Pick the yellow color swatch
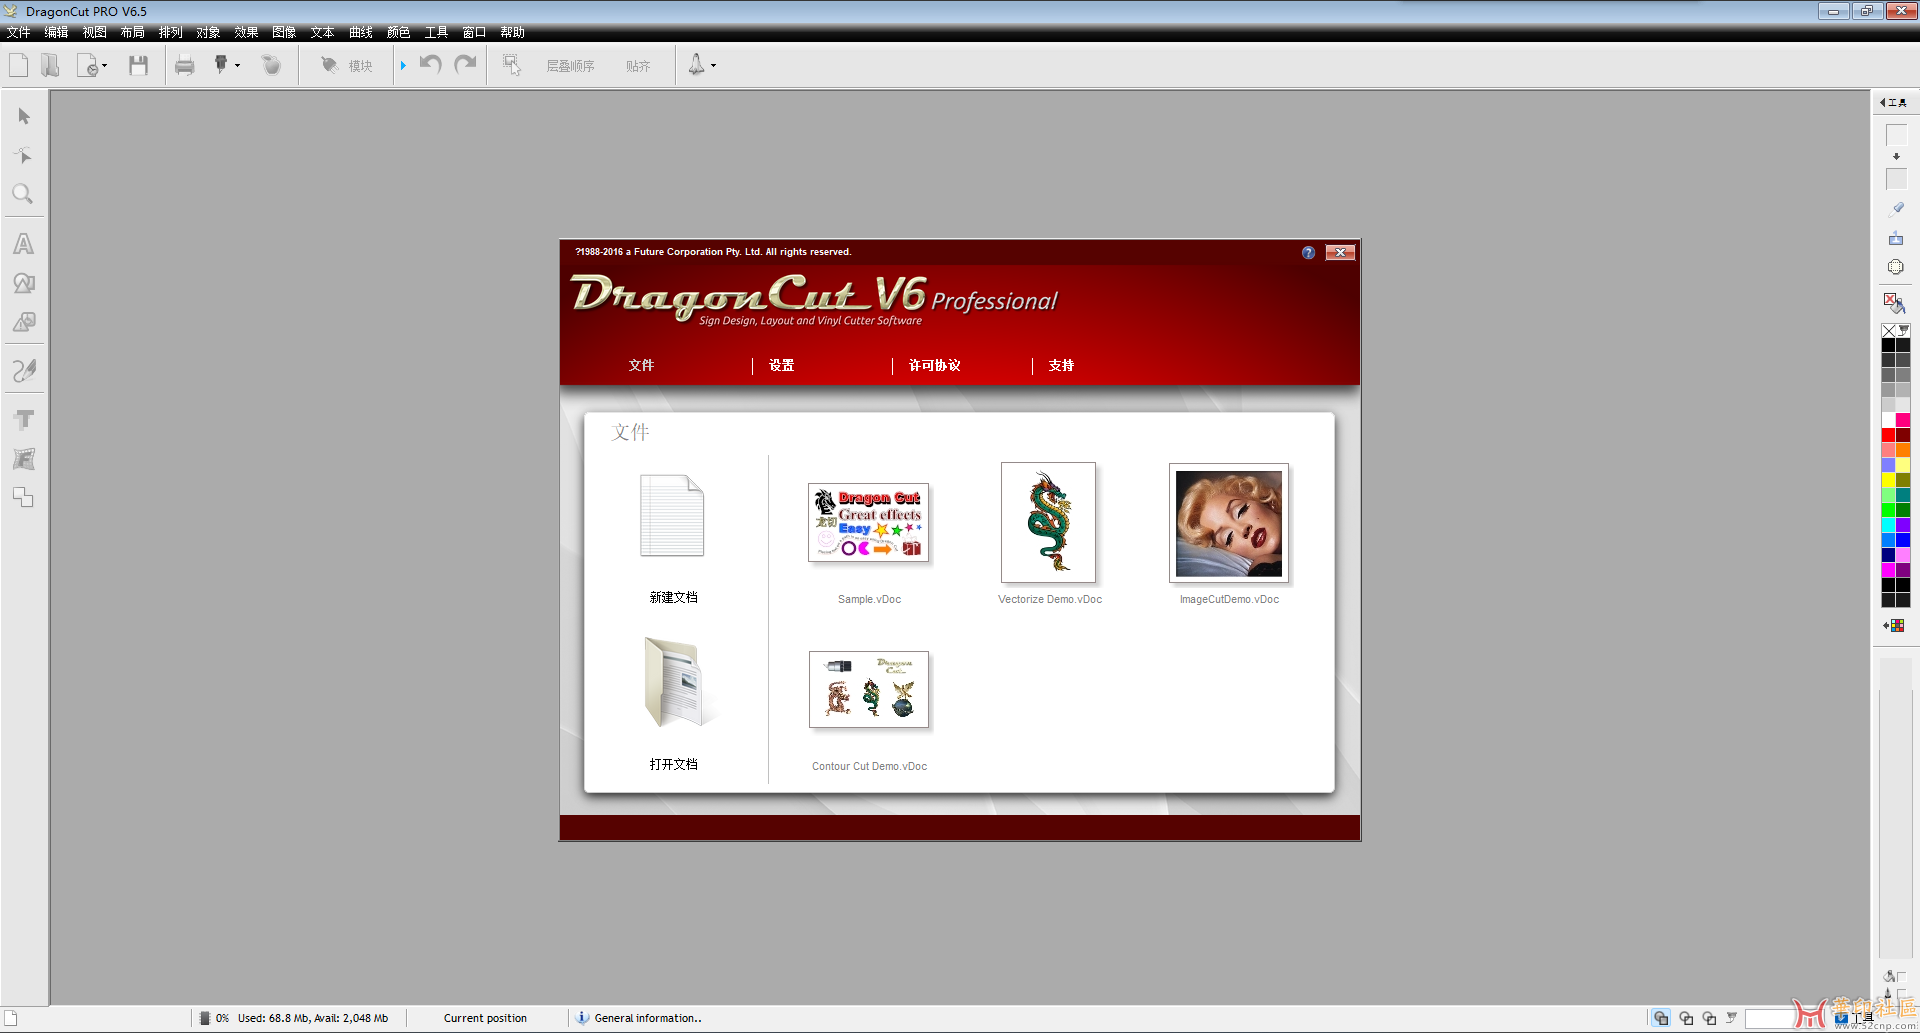Screen dimensions: 1920x1033 [1888, 480]
